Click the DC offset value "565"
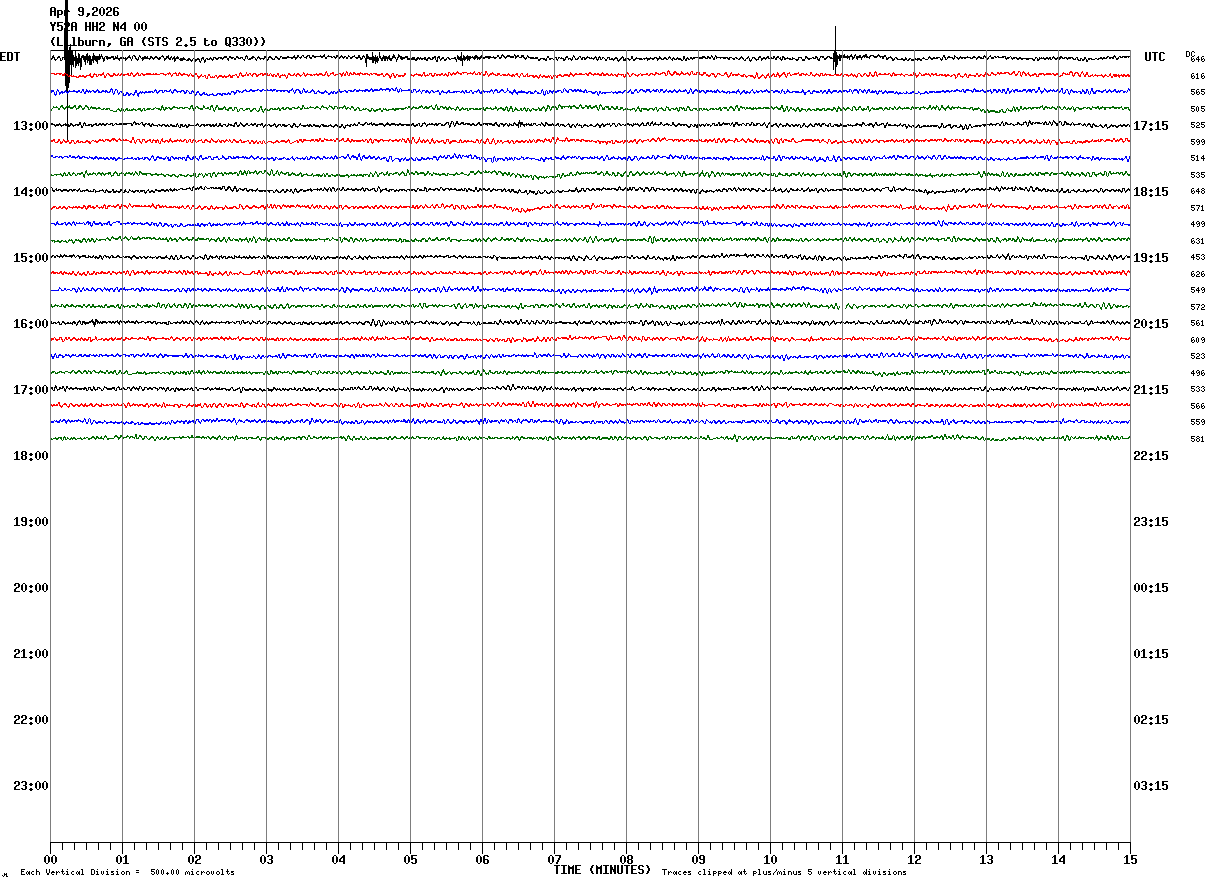This screenshot has width=1210, height=886. pyautogui.click(x=1197, y=92)
